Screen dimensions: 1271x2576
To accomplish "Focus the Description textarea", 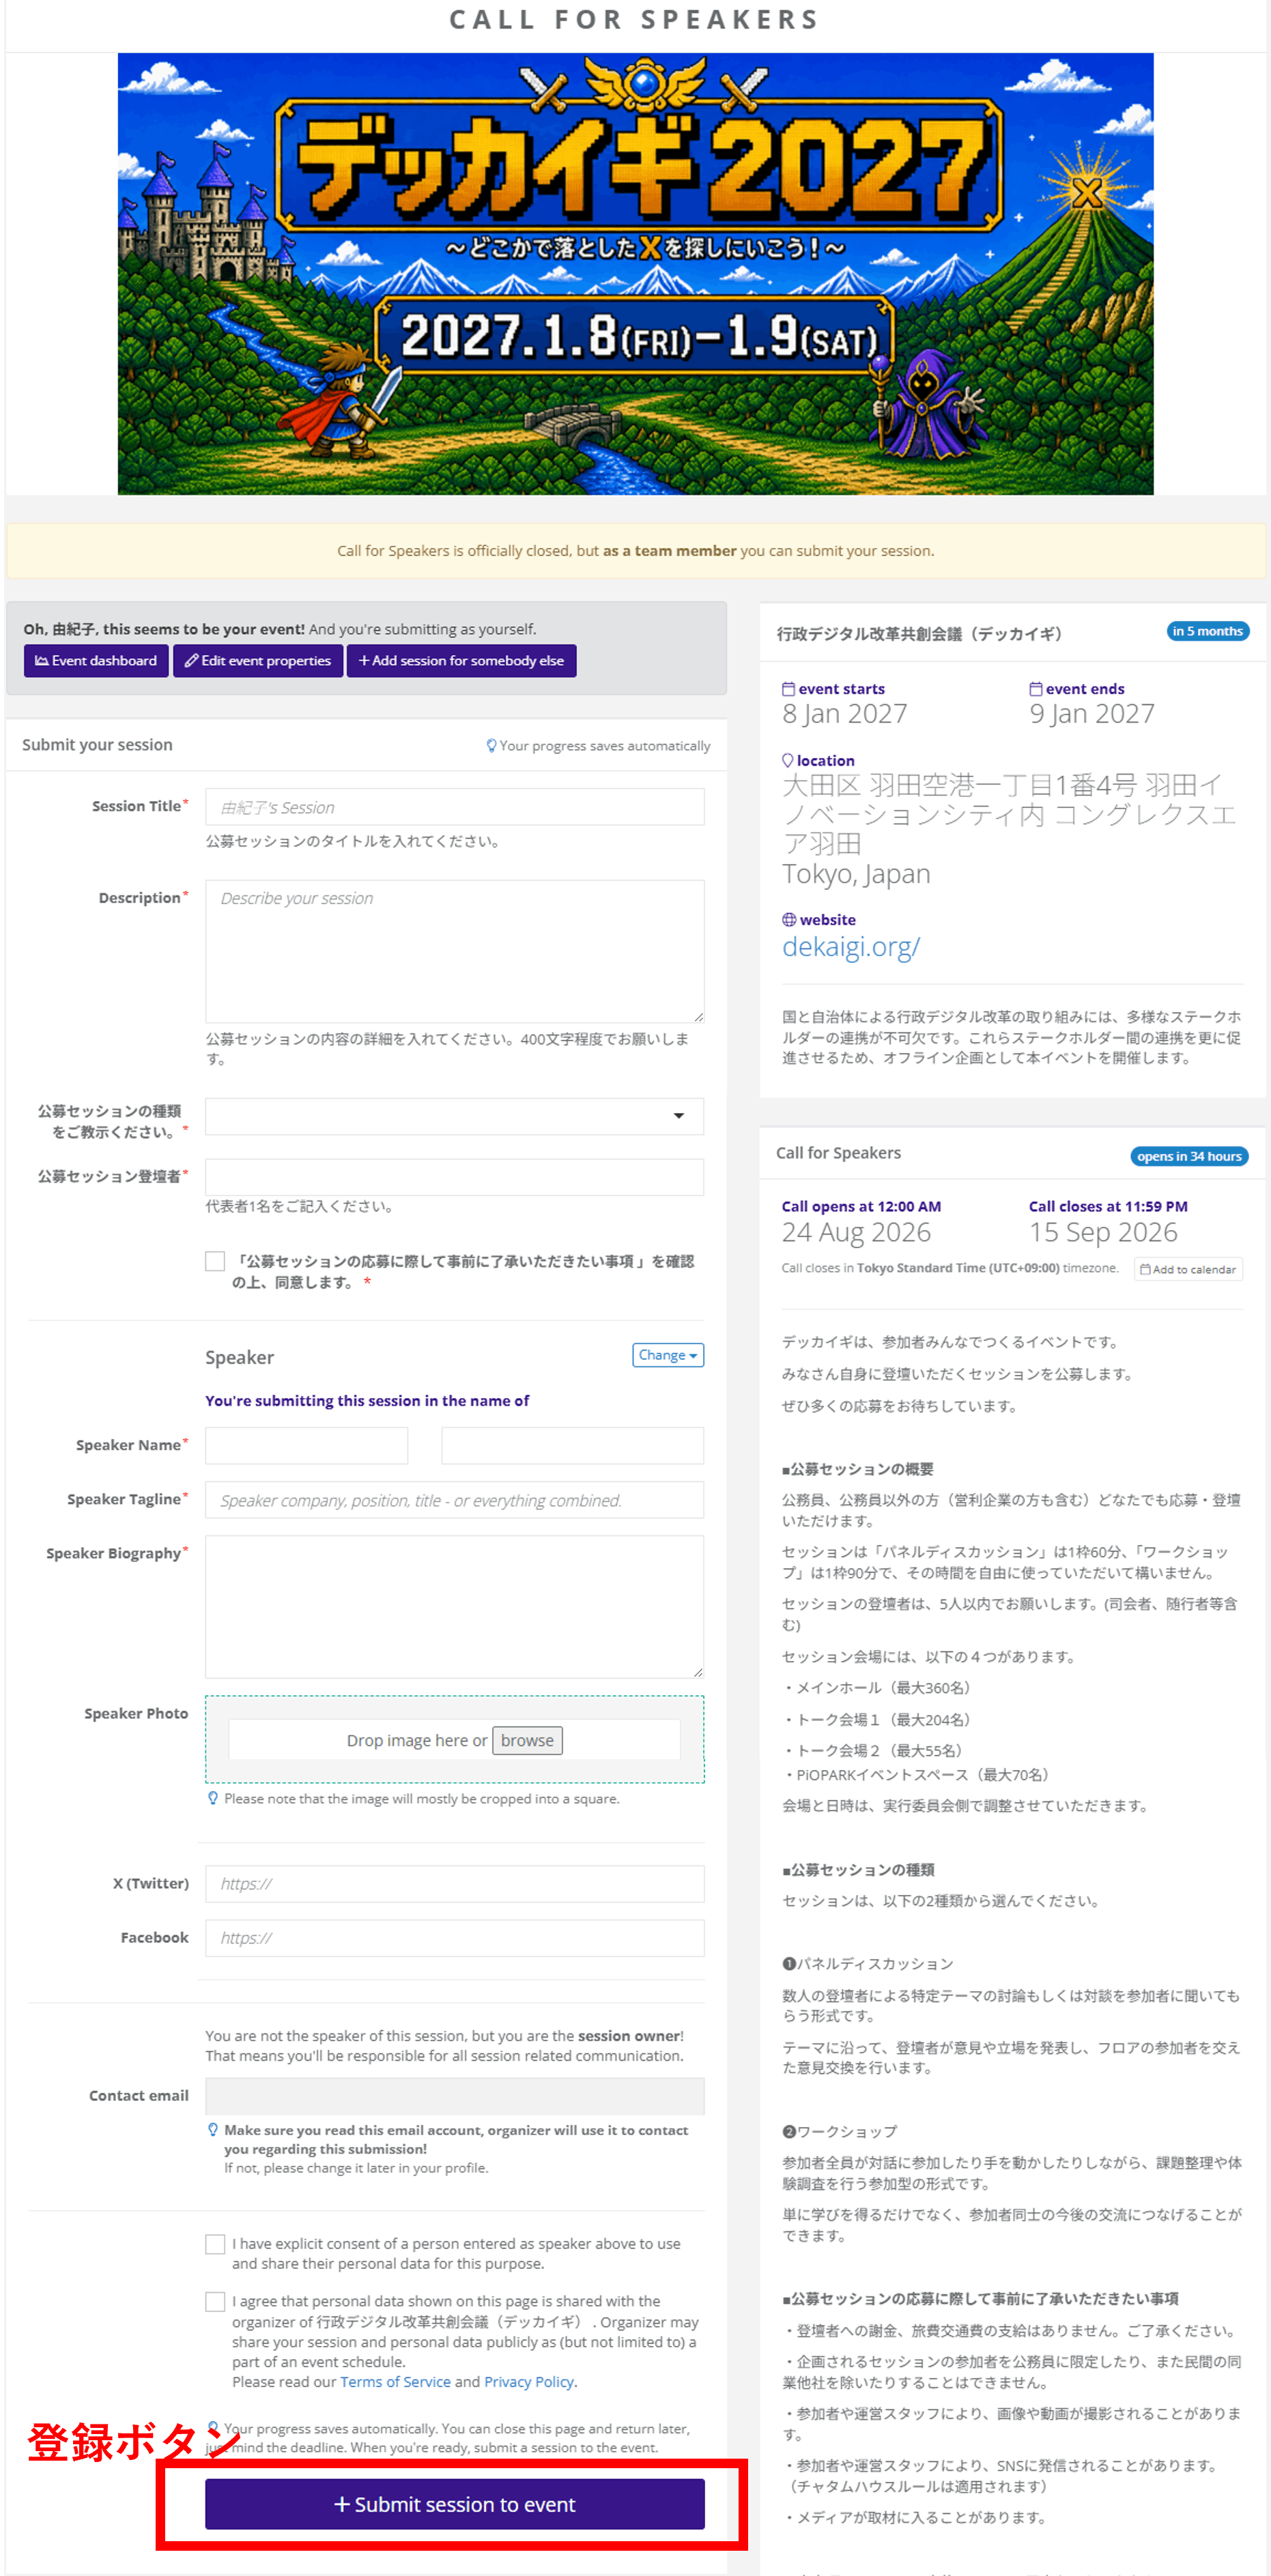I will 454,951.
